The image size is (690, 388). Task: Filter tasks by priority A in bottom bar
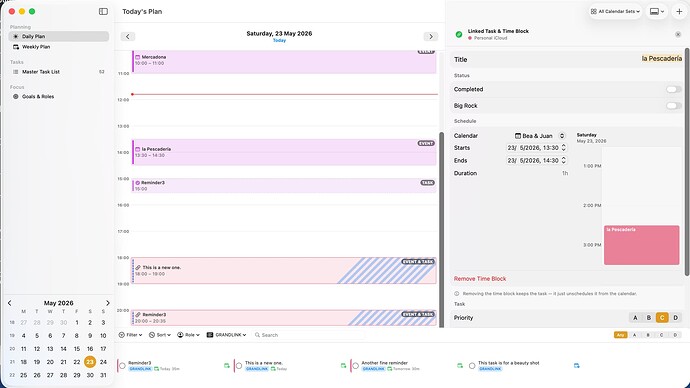click(x=634, y=335)
